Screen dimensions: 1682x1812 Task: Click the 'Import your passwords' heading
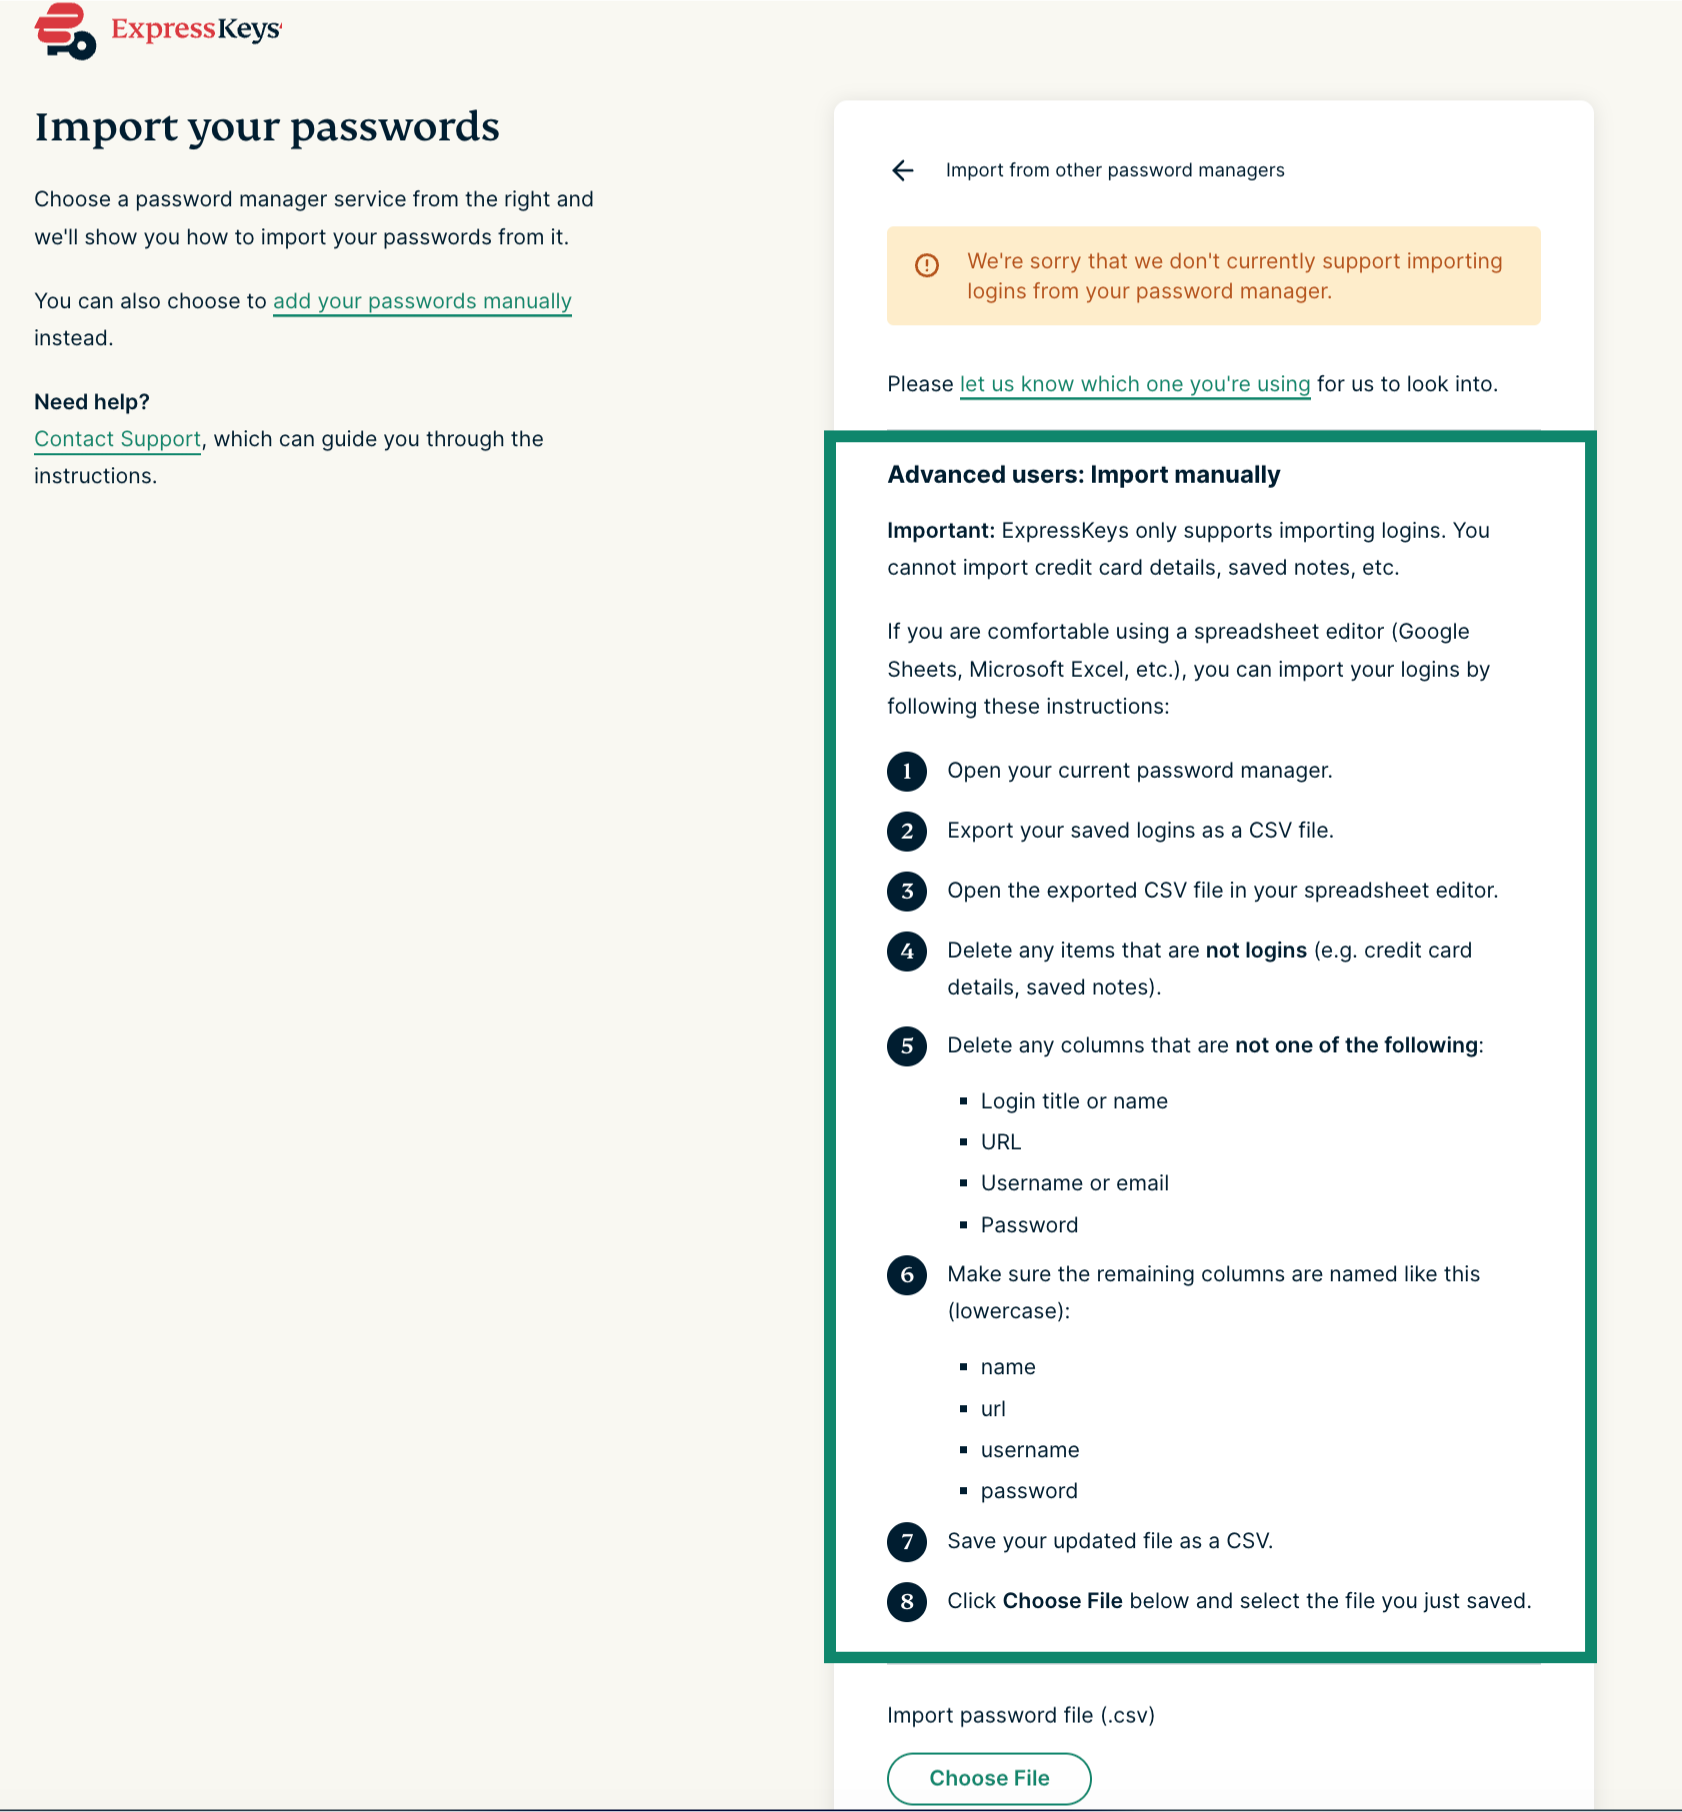click(267, 127)
